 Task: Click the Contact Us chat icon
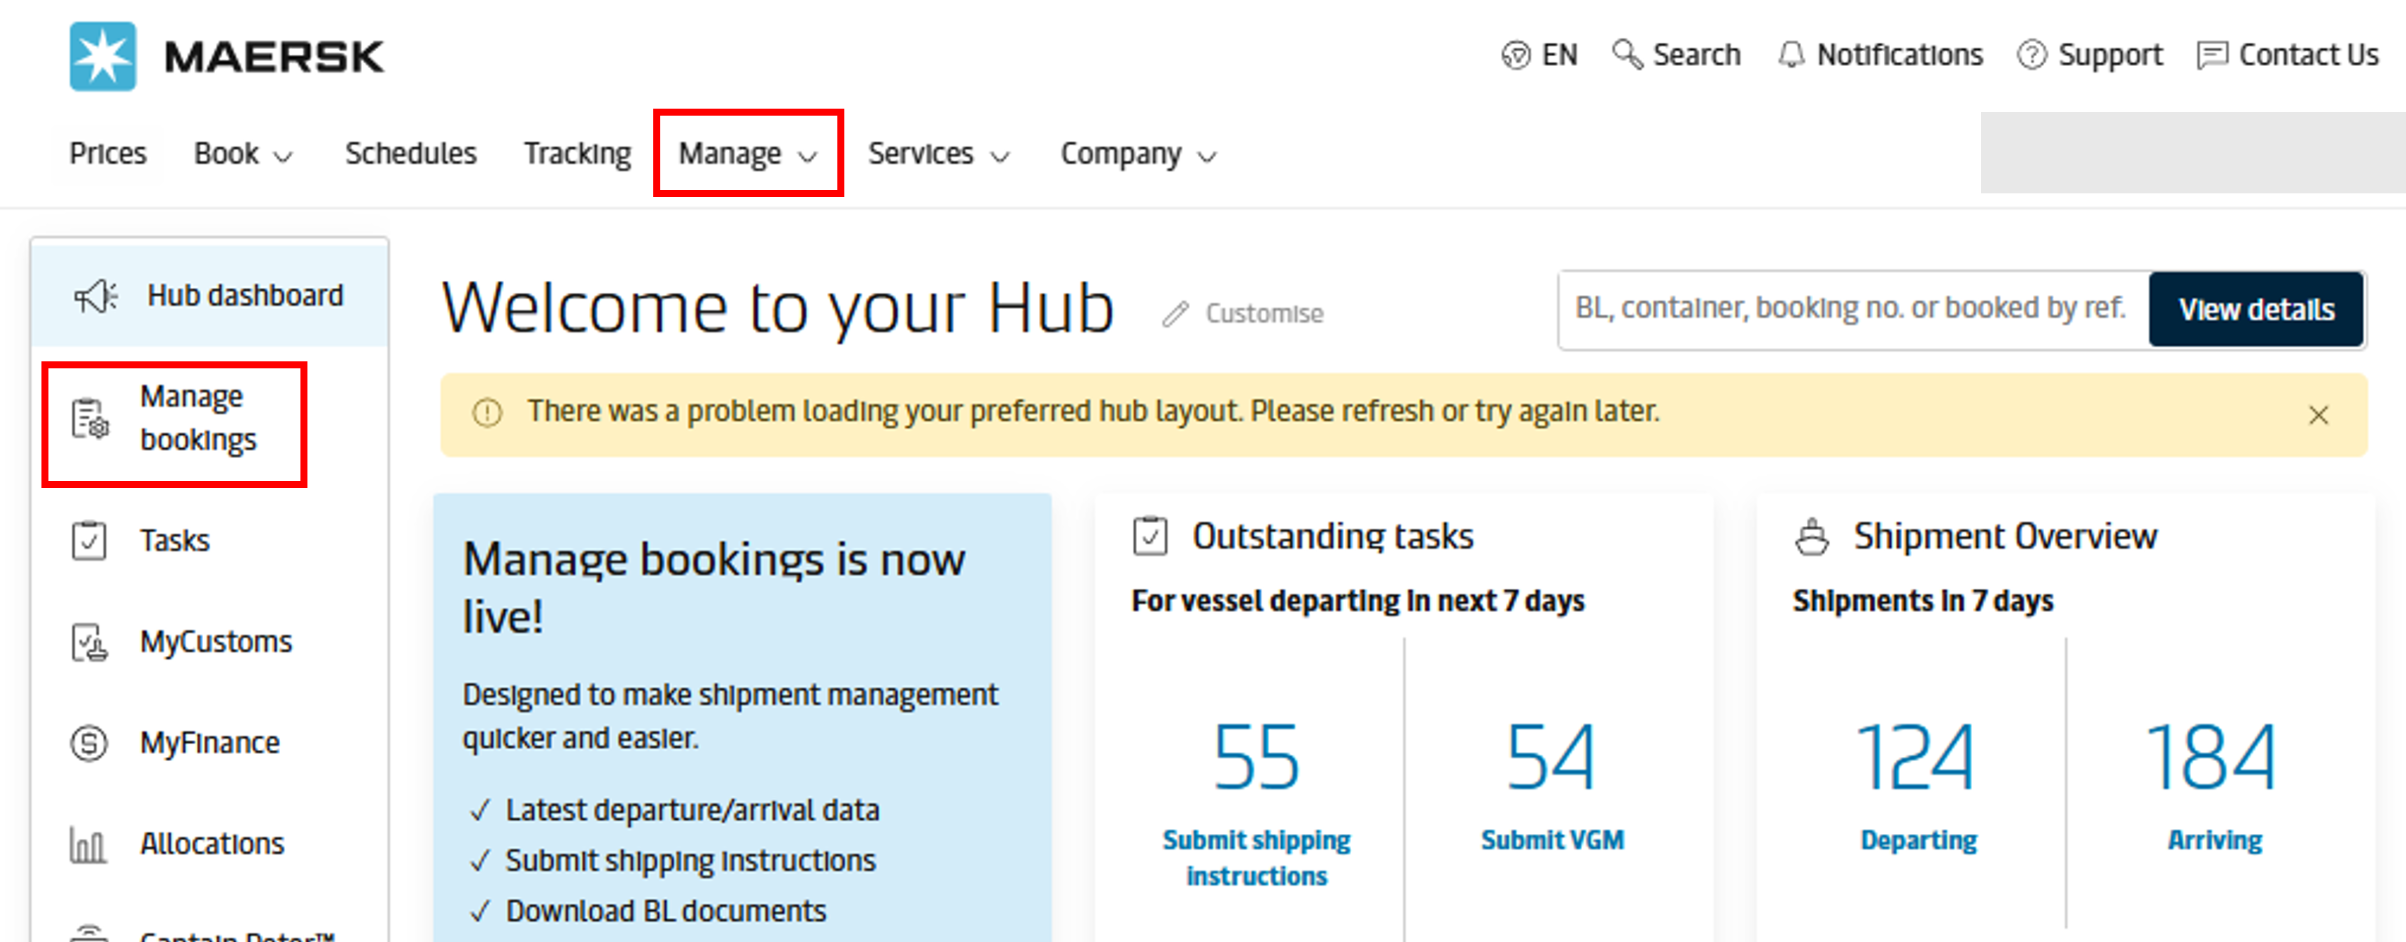[x=2212, y=55]
